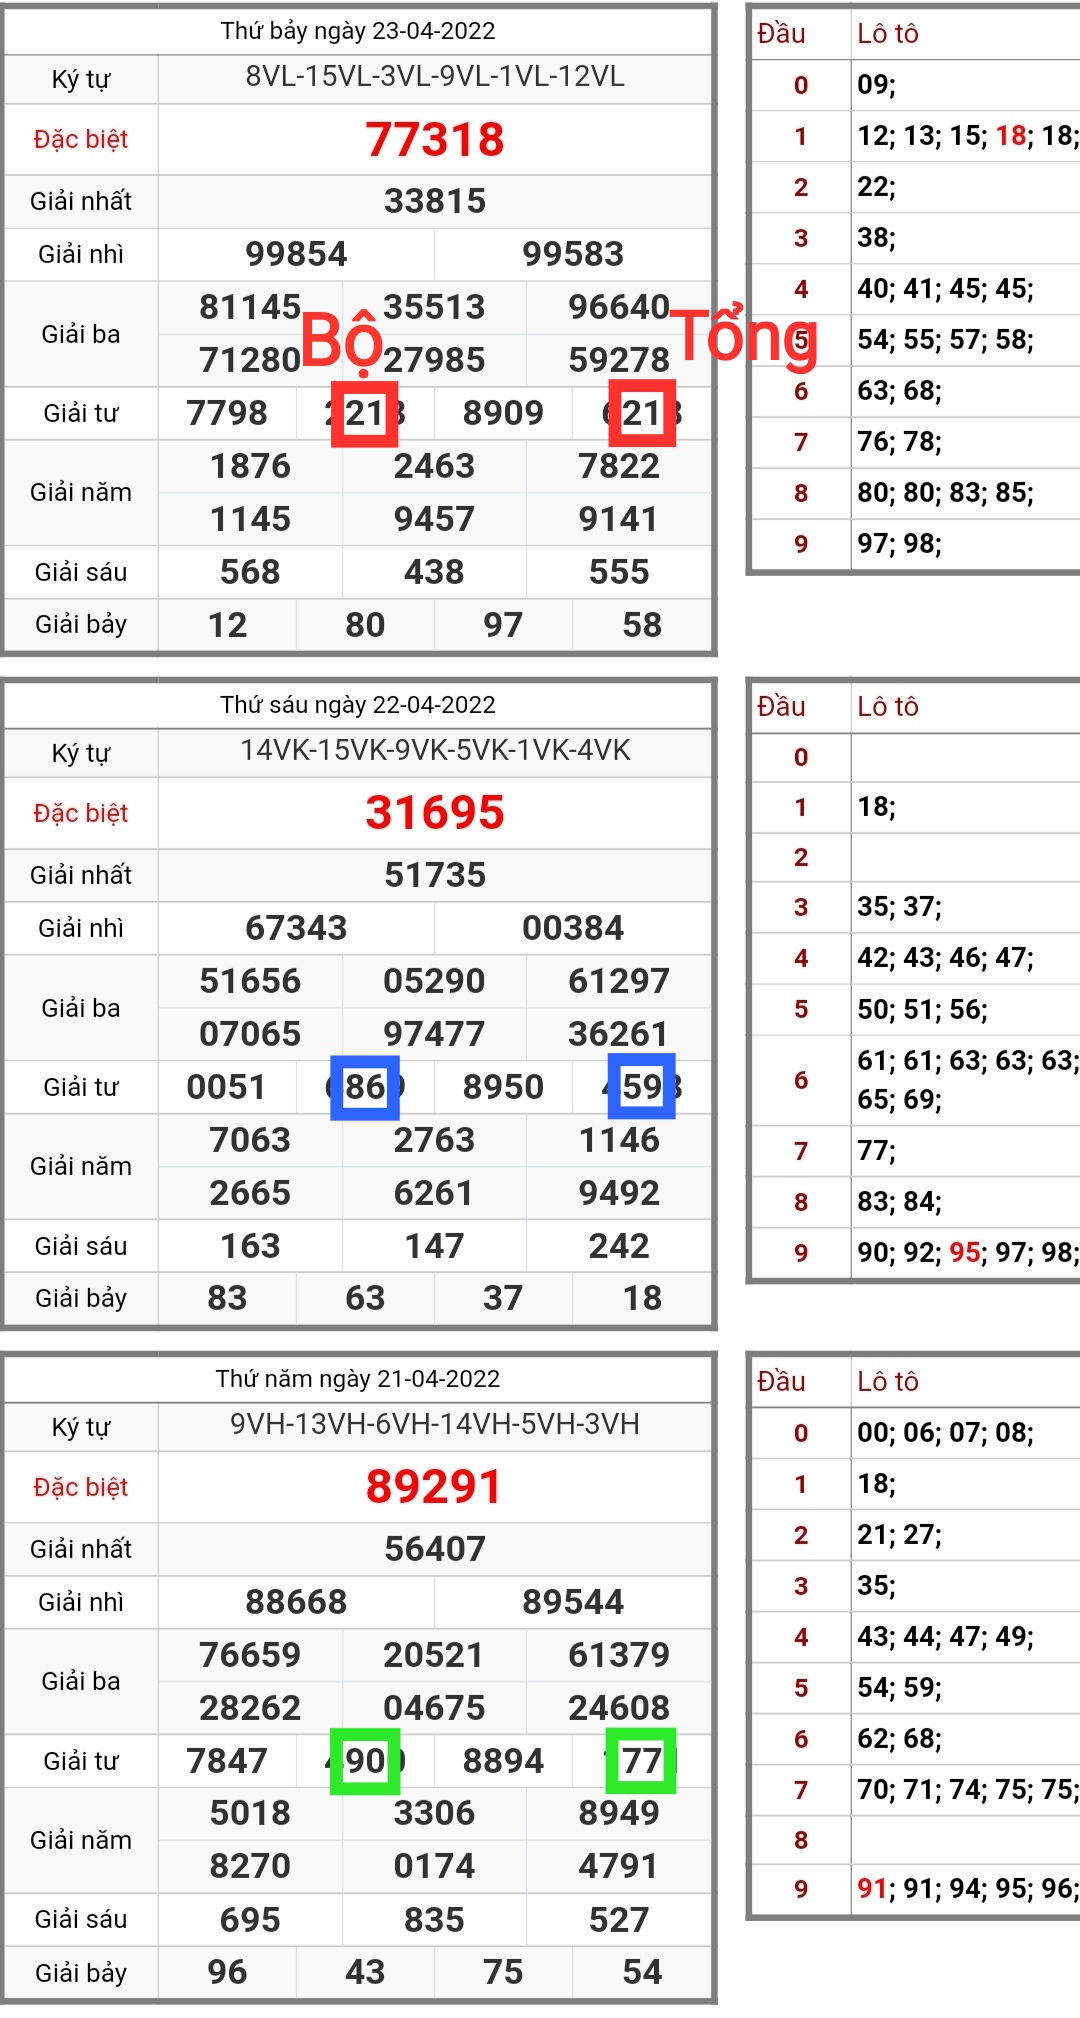The width and height of the screenshot is (1080, 2018).
Task: Click special prize number 89291
Action: point(433,1487)
